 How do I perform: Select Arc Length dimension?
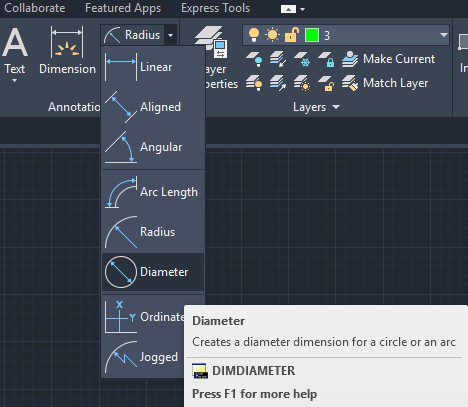click(153, 192)
